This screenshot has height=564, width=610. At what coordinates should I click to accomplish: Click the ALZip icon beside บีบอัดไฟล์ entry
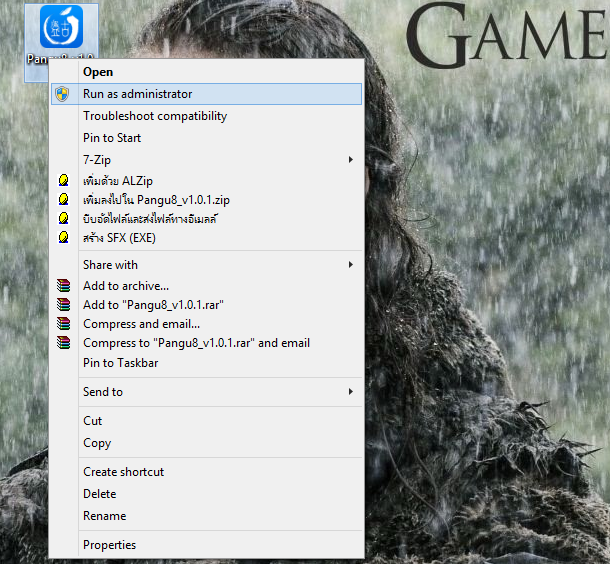click(x=63, y=219)
